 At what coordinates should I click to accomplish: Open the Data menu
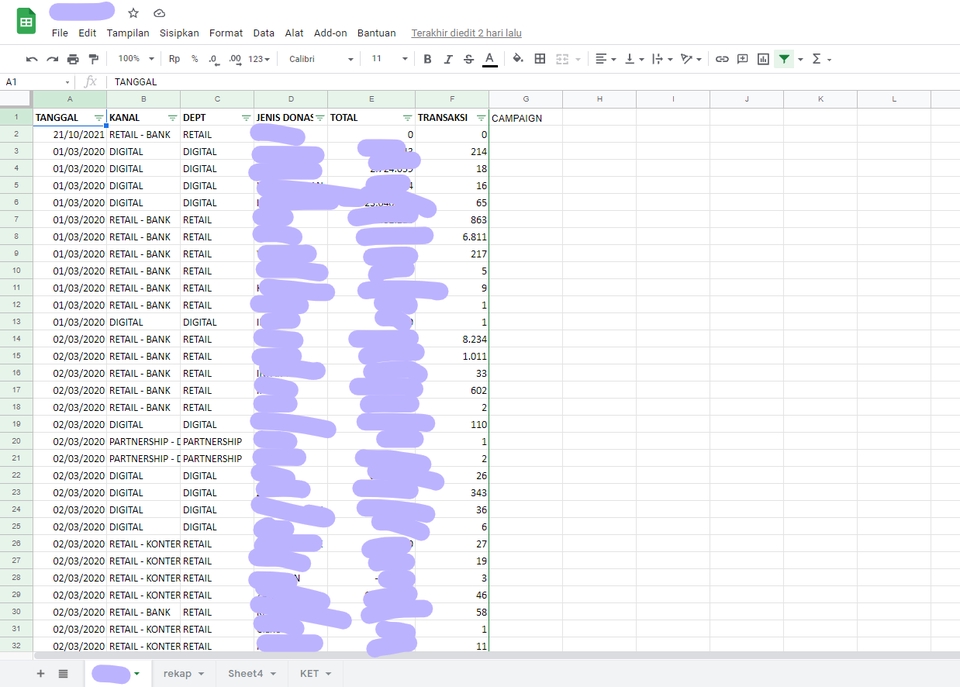coord(264,33)
